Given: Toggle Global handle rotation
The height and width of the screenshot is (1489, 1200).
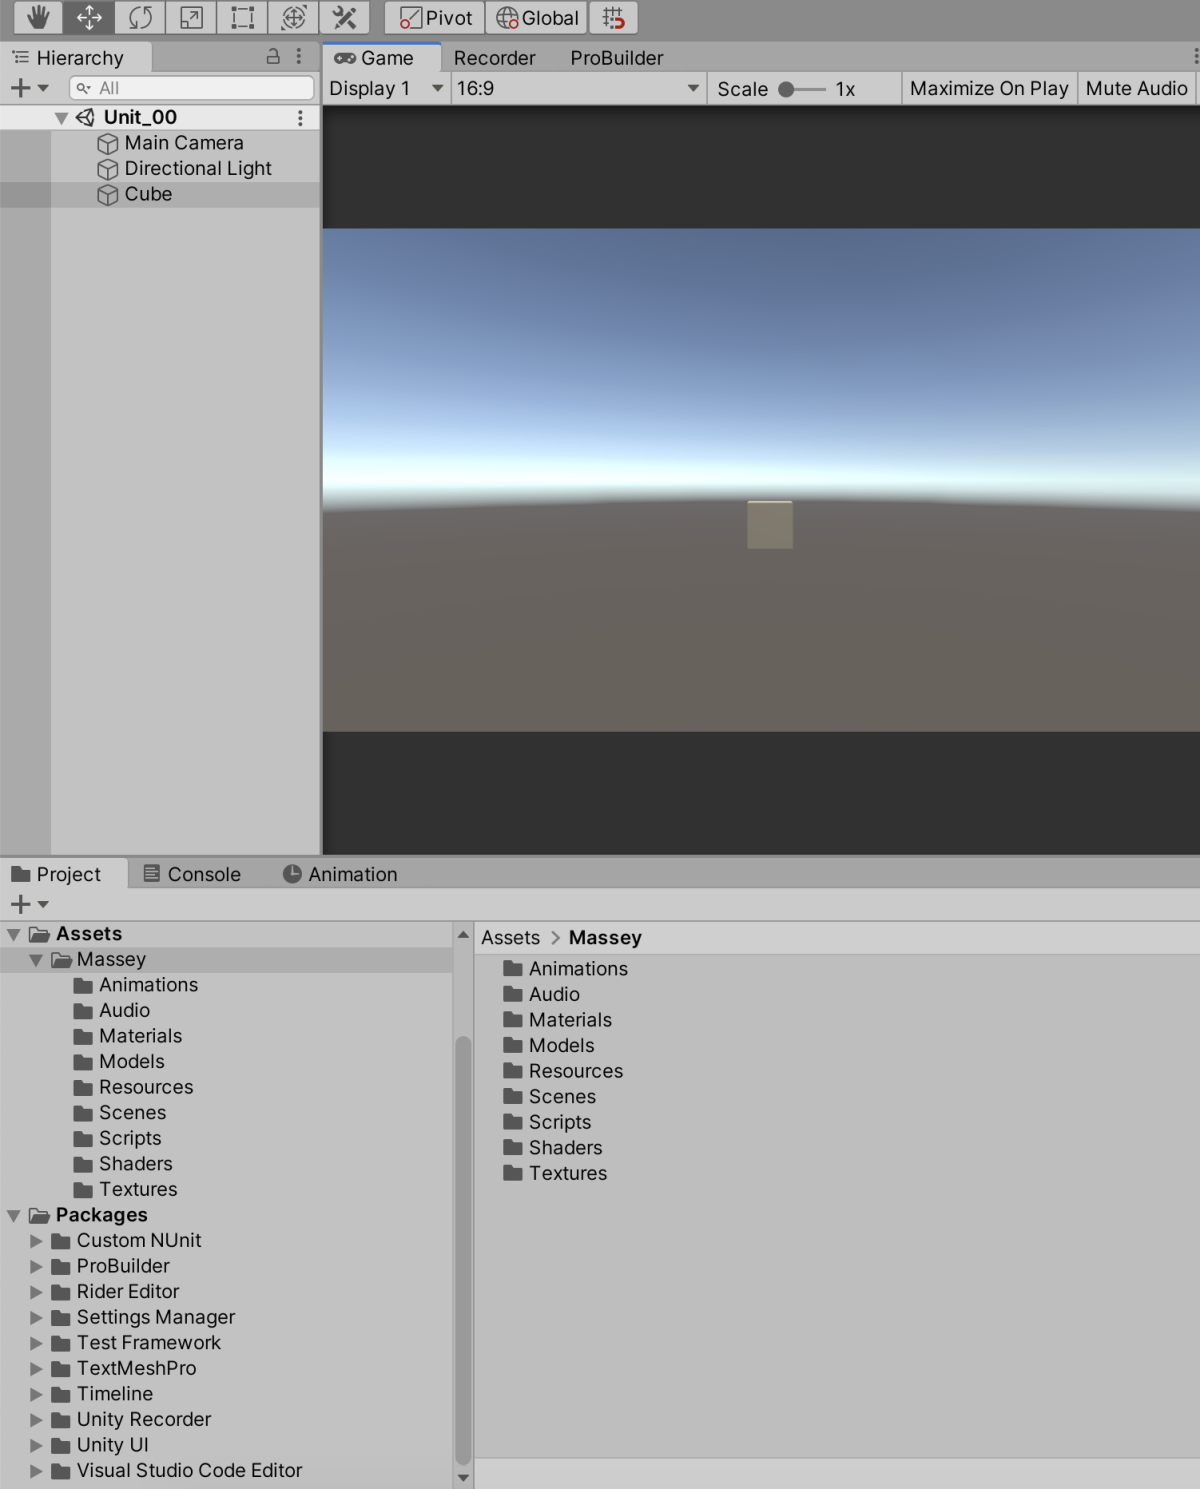Looking at the screenshot, I should point(538,18).
